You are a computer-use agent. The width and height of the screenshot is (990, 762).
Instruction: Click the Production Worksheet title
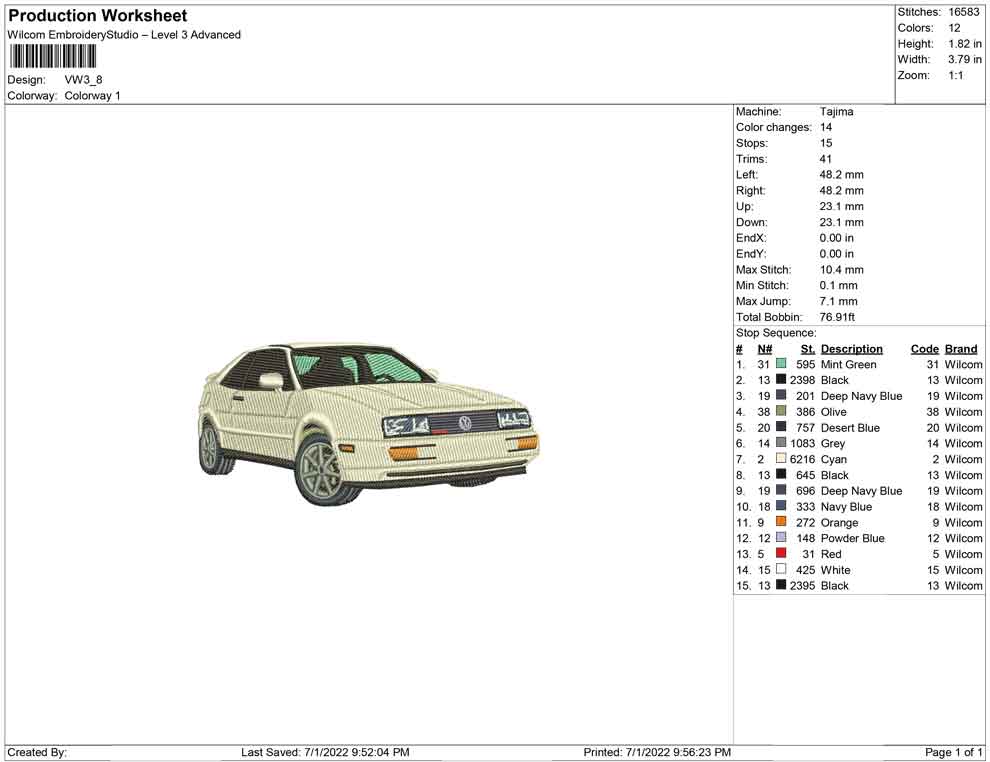tap(97, 16)
